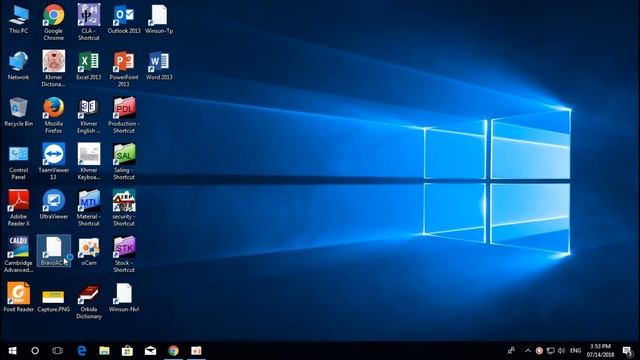Screen dimensions: 640x360
Task: Select Khmer Dictionary desktop shortcut
Action: (x=53, y=69)
